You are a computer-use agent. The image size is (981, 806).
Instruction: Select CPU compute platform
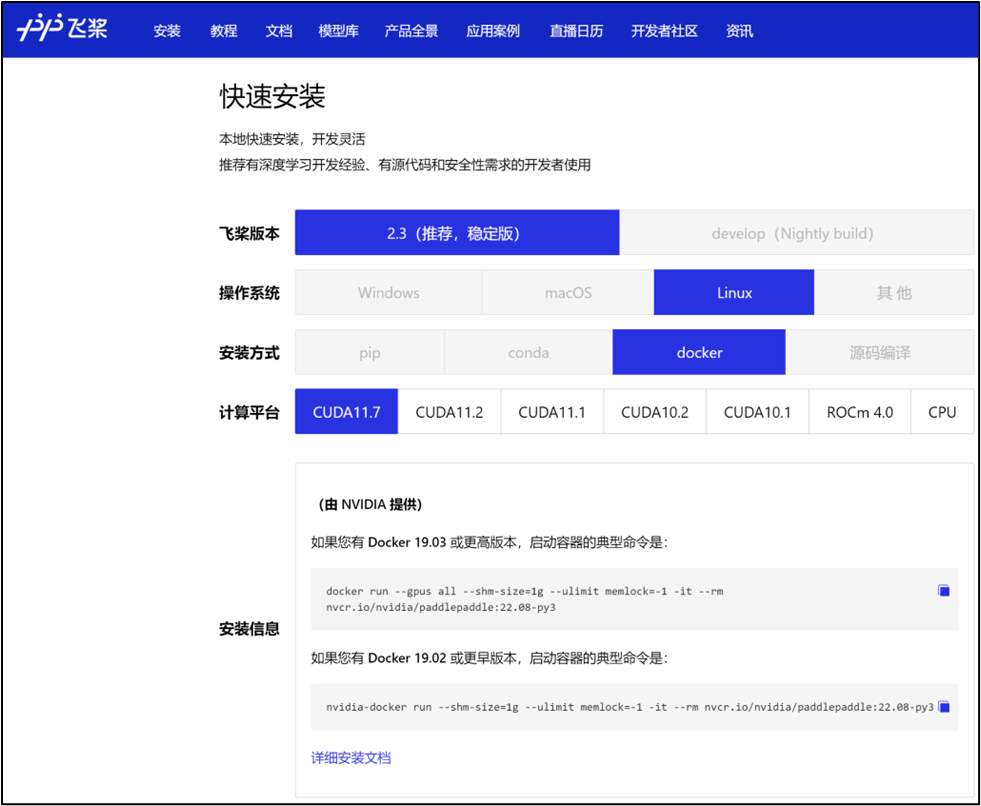click(942, 412)
